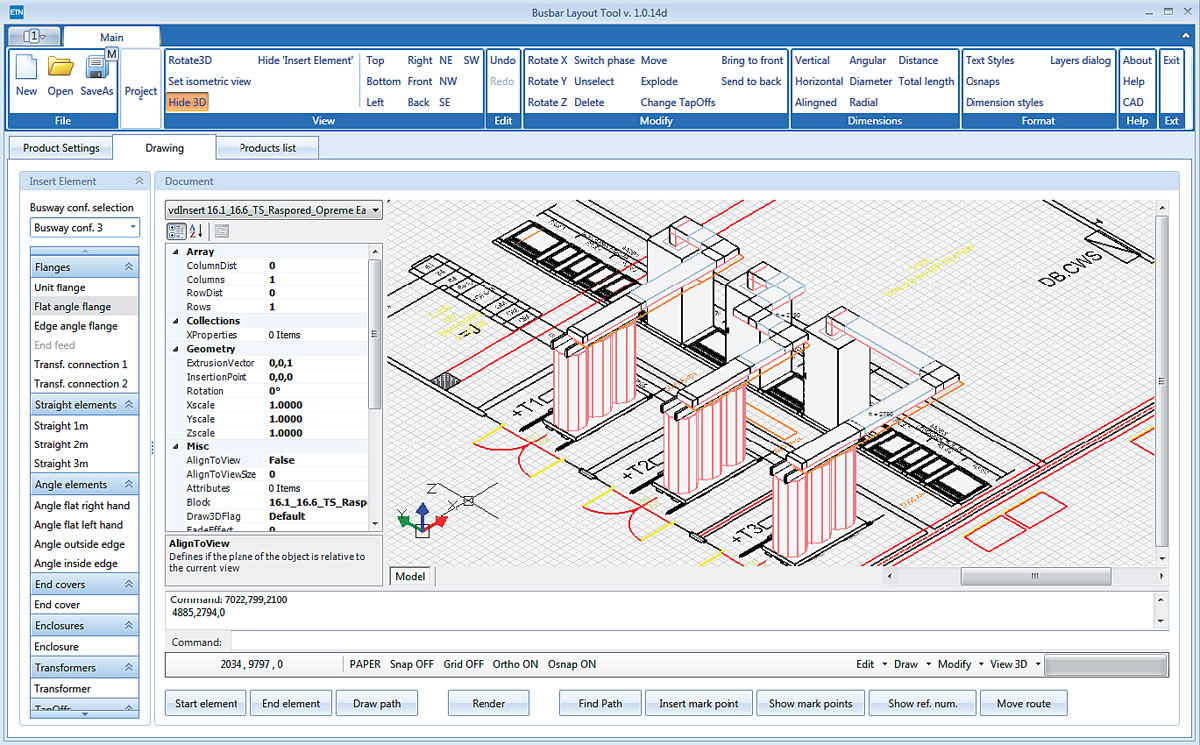1200x745 pixels.
Task: Click the vertical scrollbar of drawing view
Action: click(1160, 383)
